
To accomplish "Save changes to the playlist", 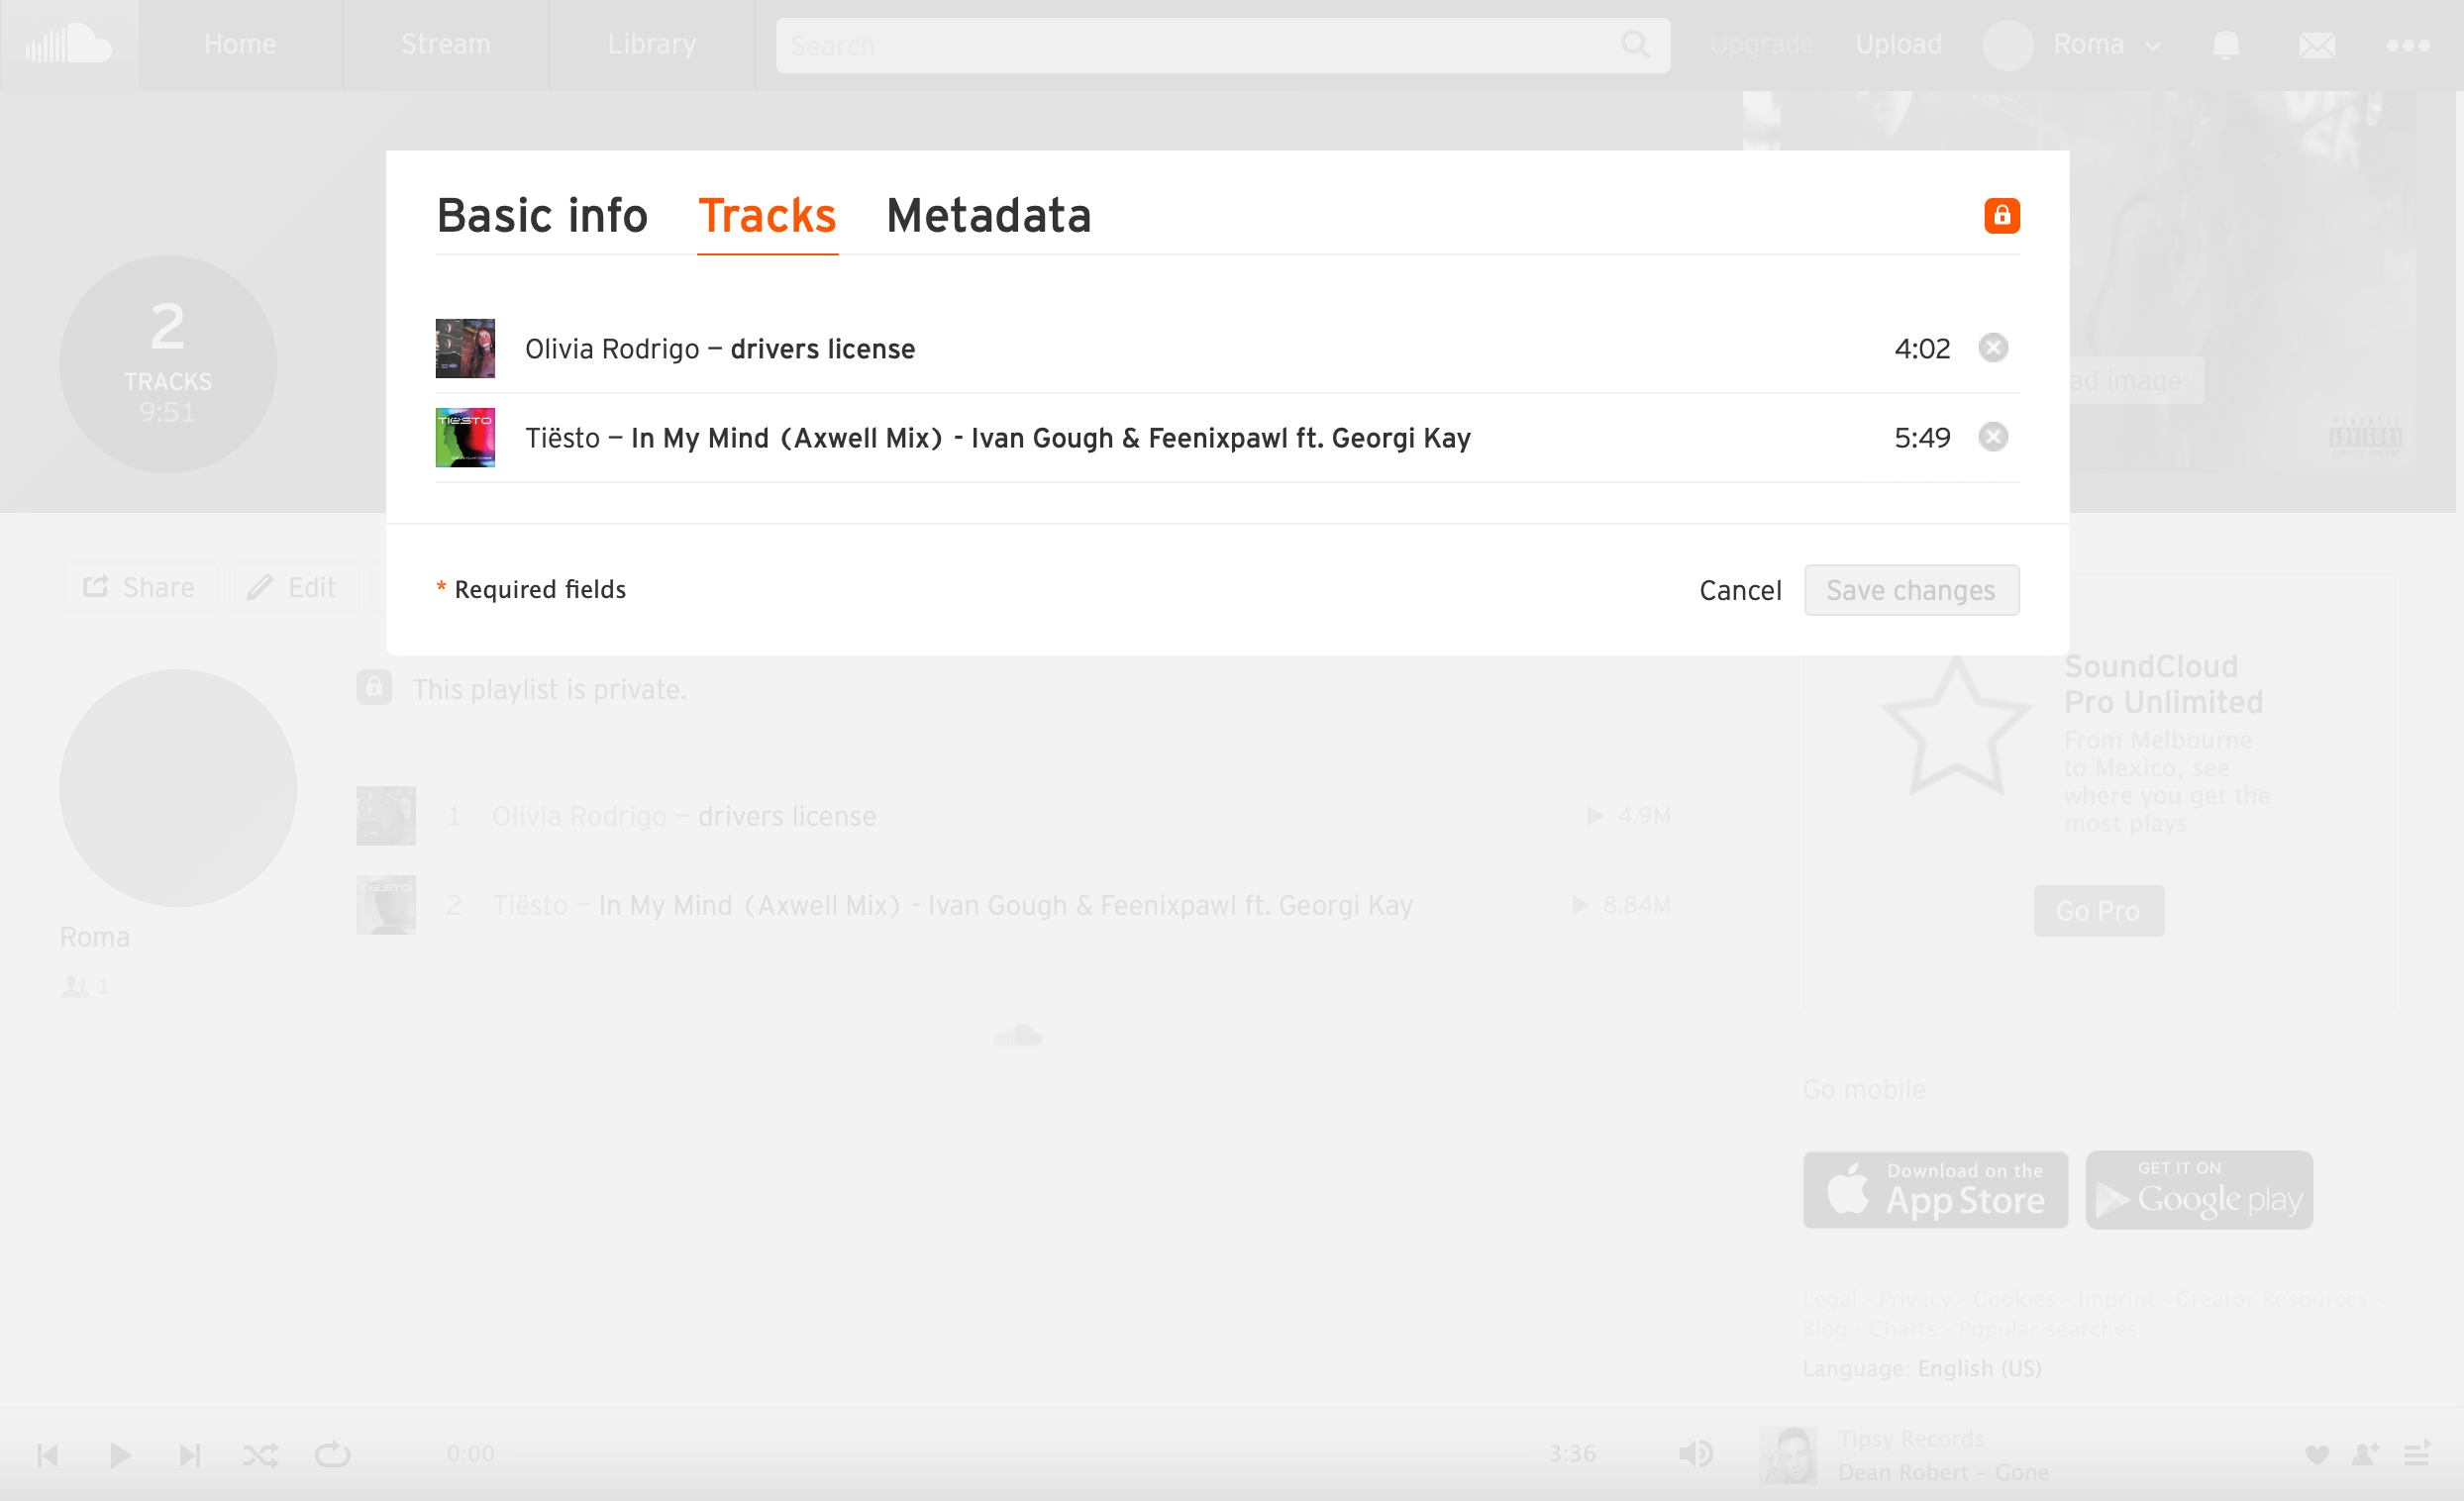I will pyautogui.click(x=1911, y=590).
